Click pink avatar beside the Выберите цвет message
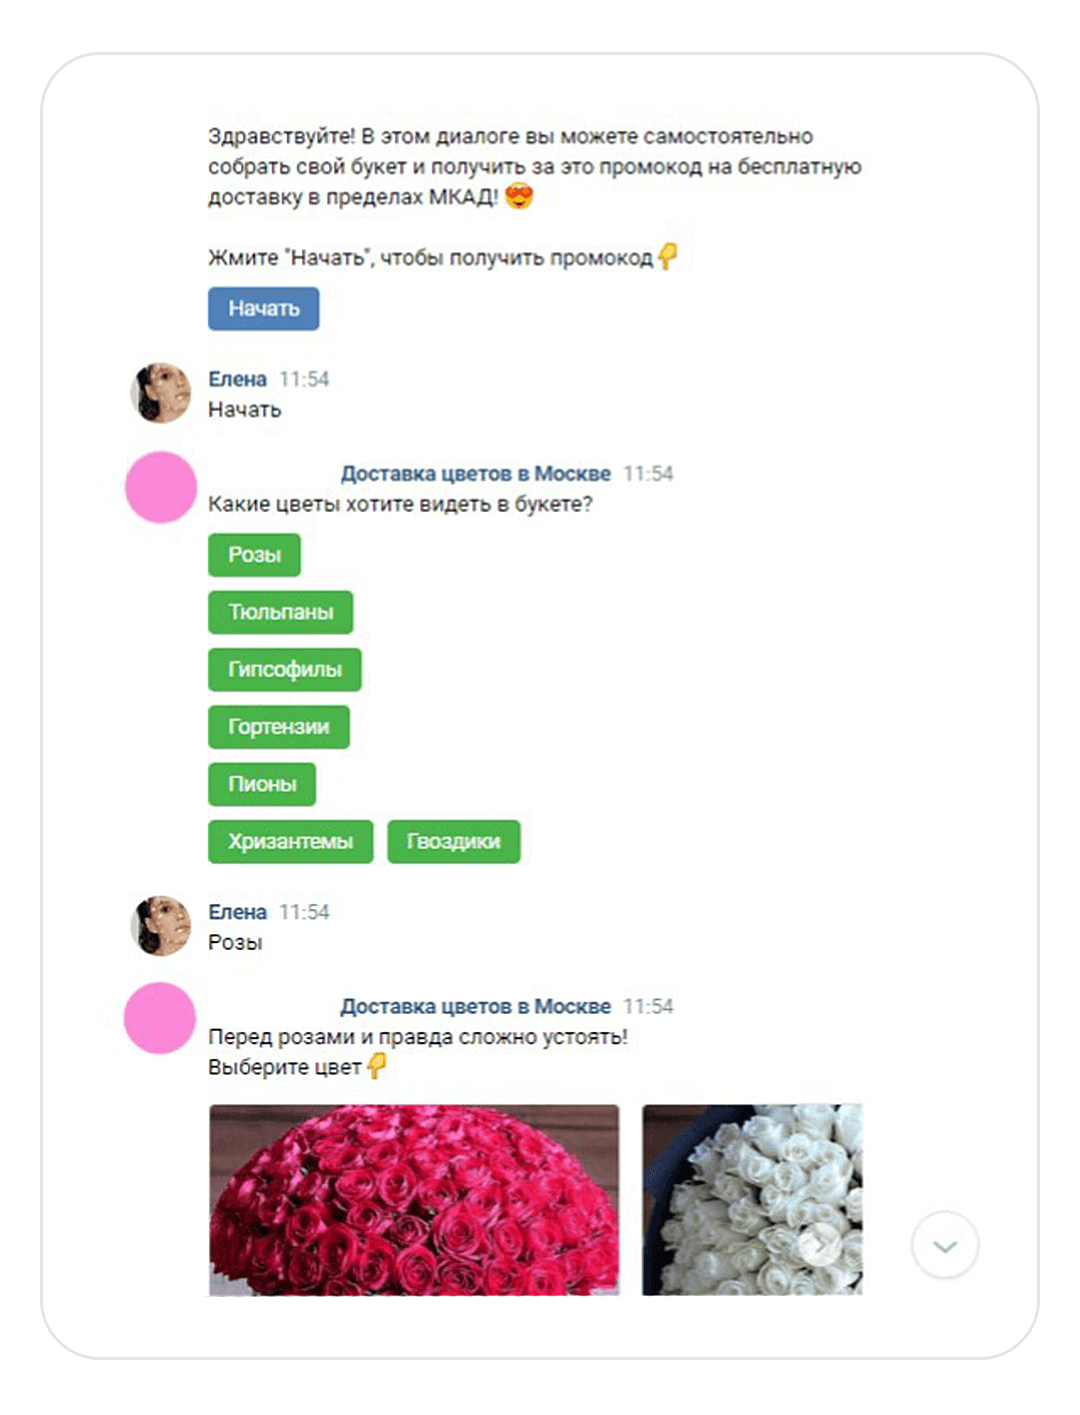This screenshot has height=1415, width=1080. pyautogui.click(x=160, y=1018)
